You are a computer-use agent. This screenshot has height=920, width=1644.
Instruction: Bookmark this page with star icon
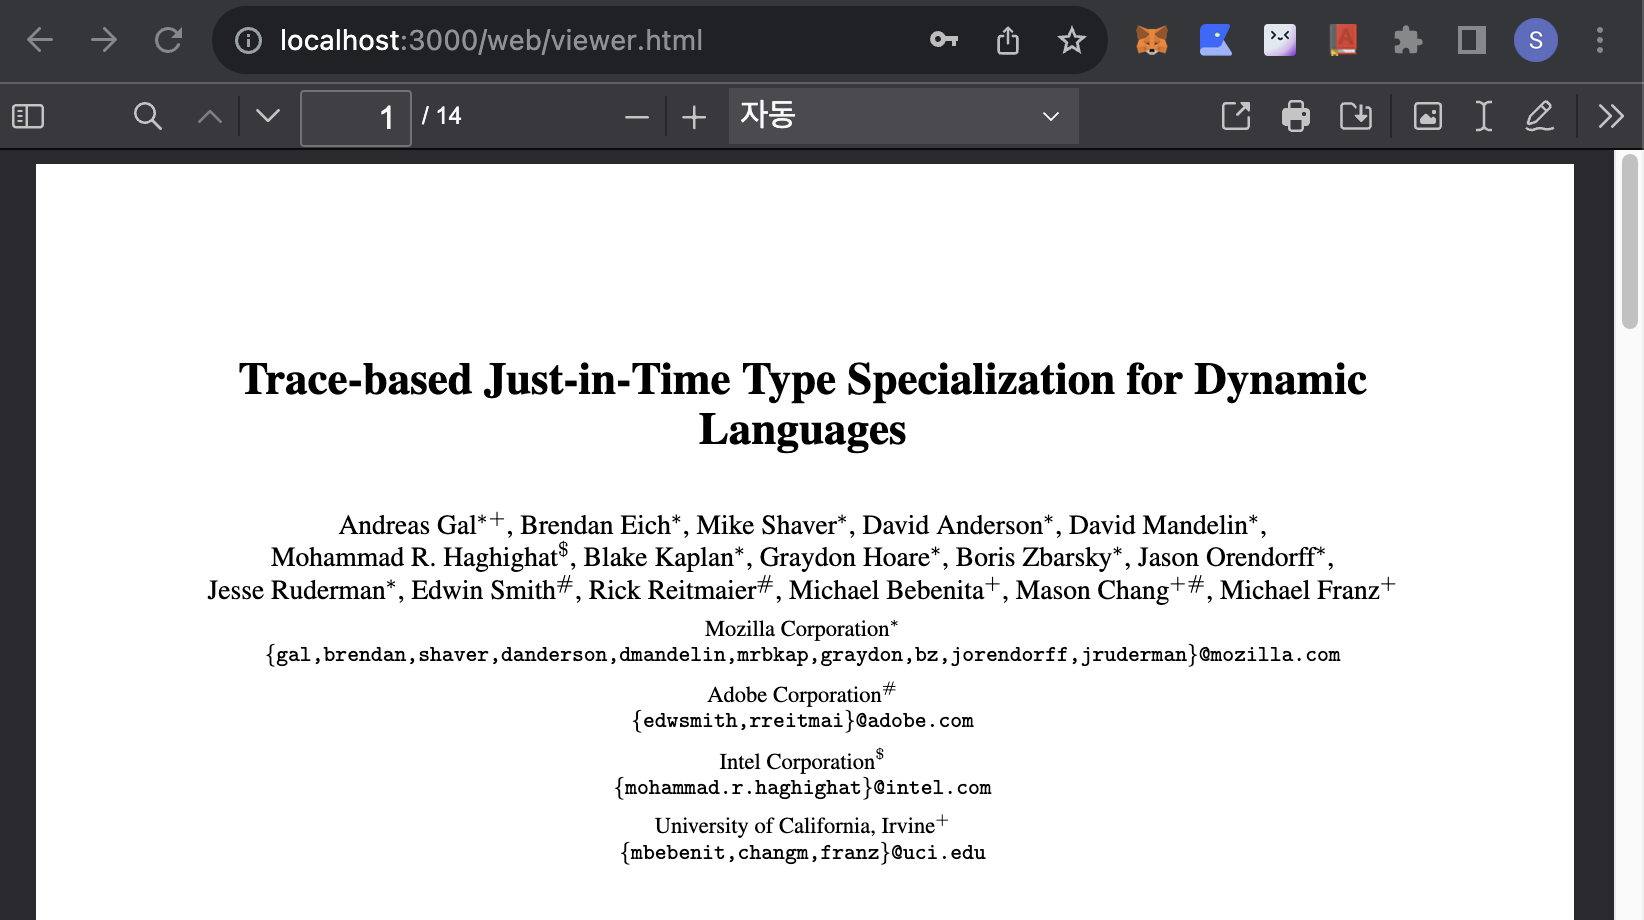click(1071, 40)
